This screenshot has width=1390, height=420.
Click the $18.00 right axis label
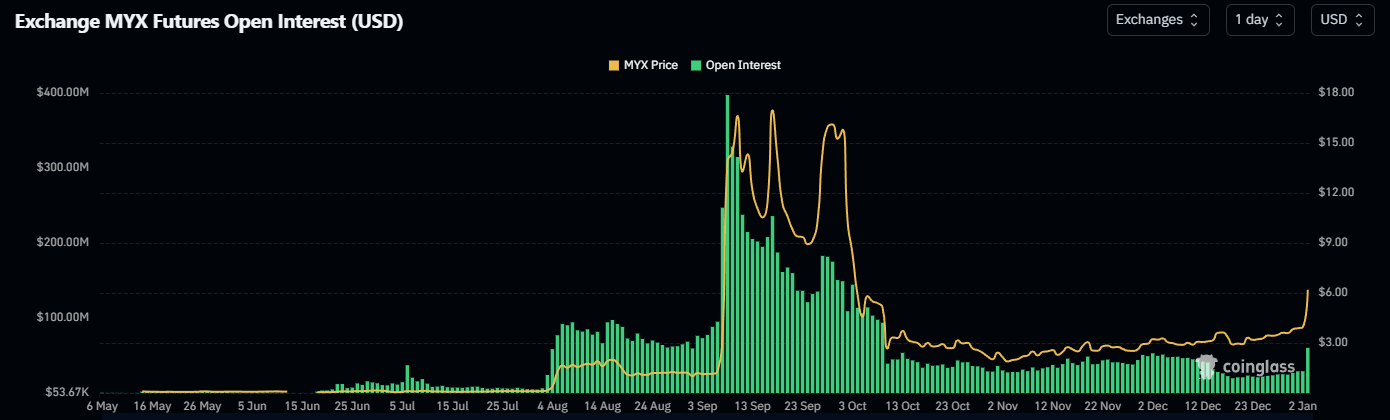pos(1337,93)
